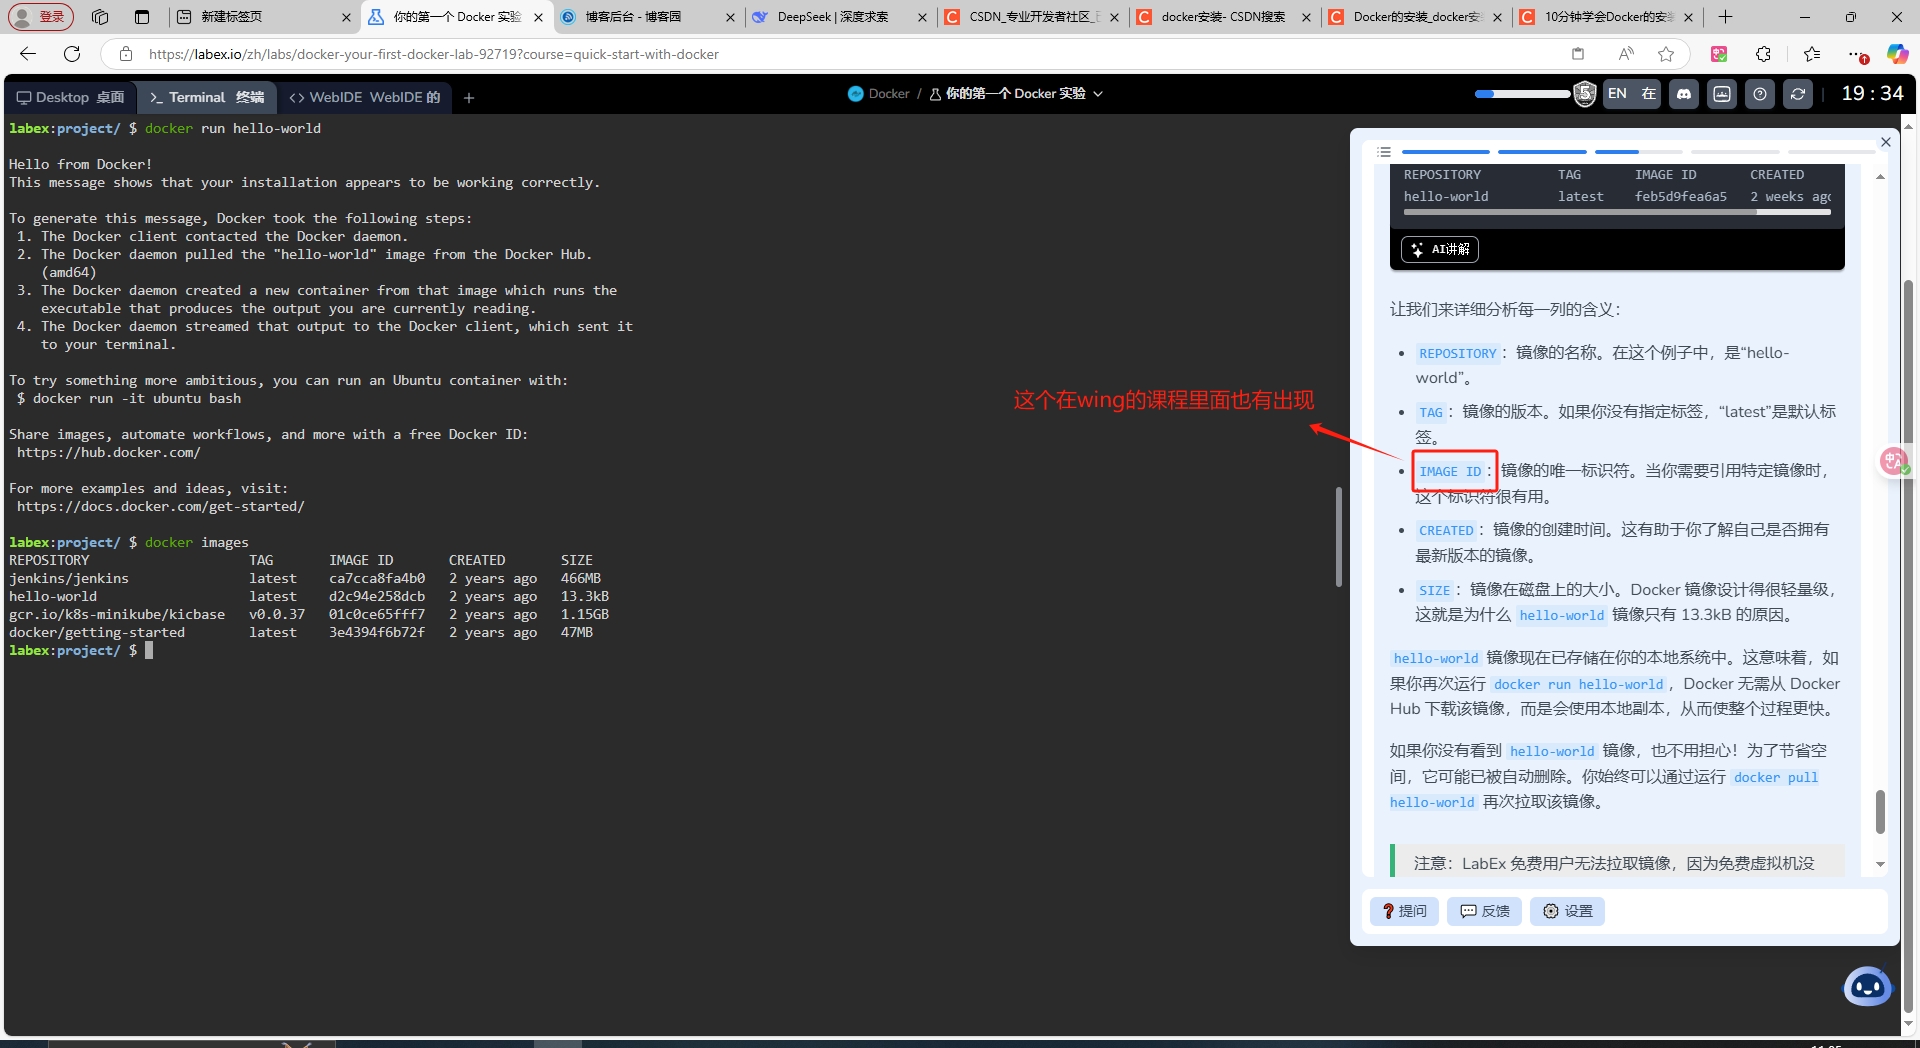Viewport: 1920px width, 1048px height.
Task: Open the Labby robot assistant
Action: point(1867,987)
